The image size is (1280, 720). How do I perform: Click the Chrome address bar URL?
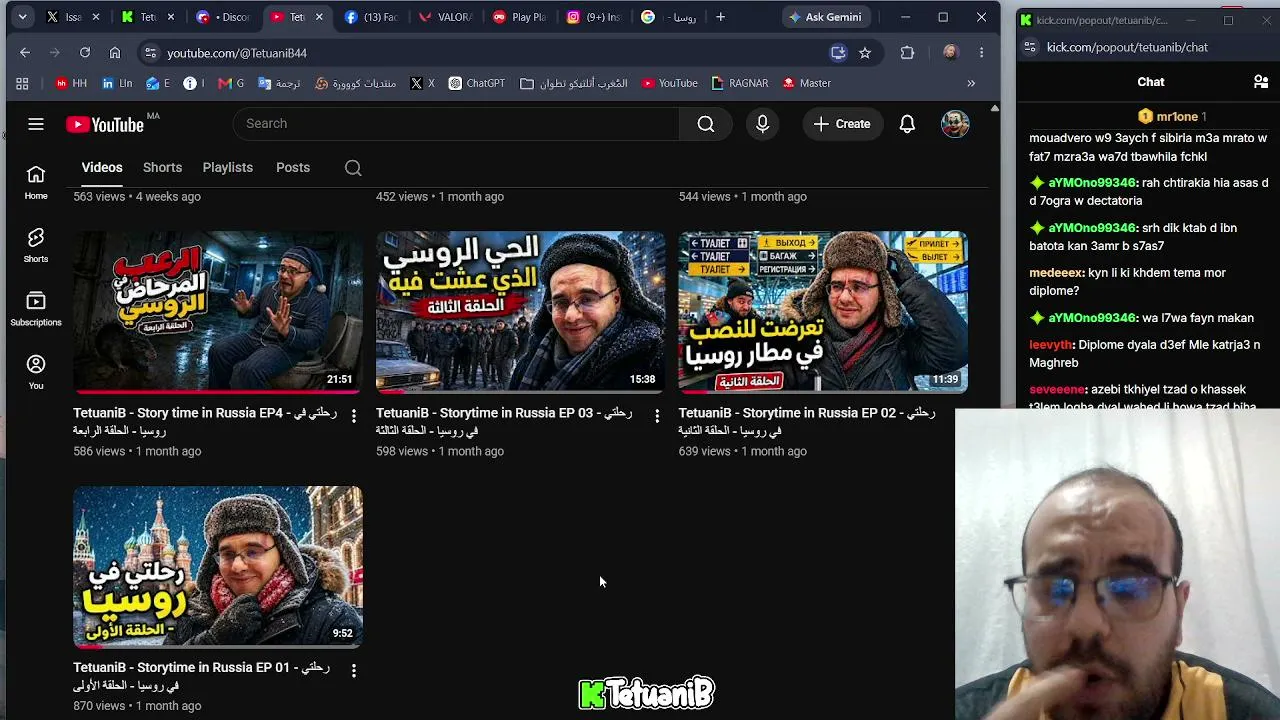[x=237, y=53]
